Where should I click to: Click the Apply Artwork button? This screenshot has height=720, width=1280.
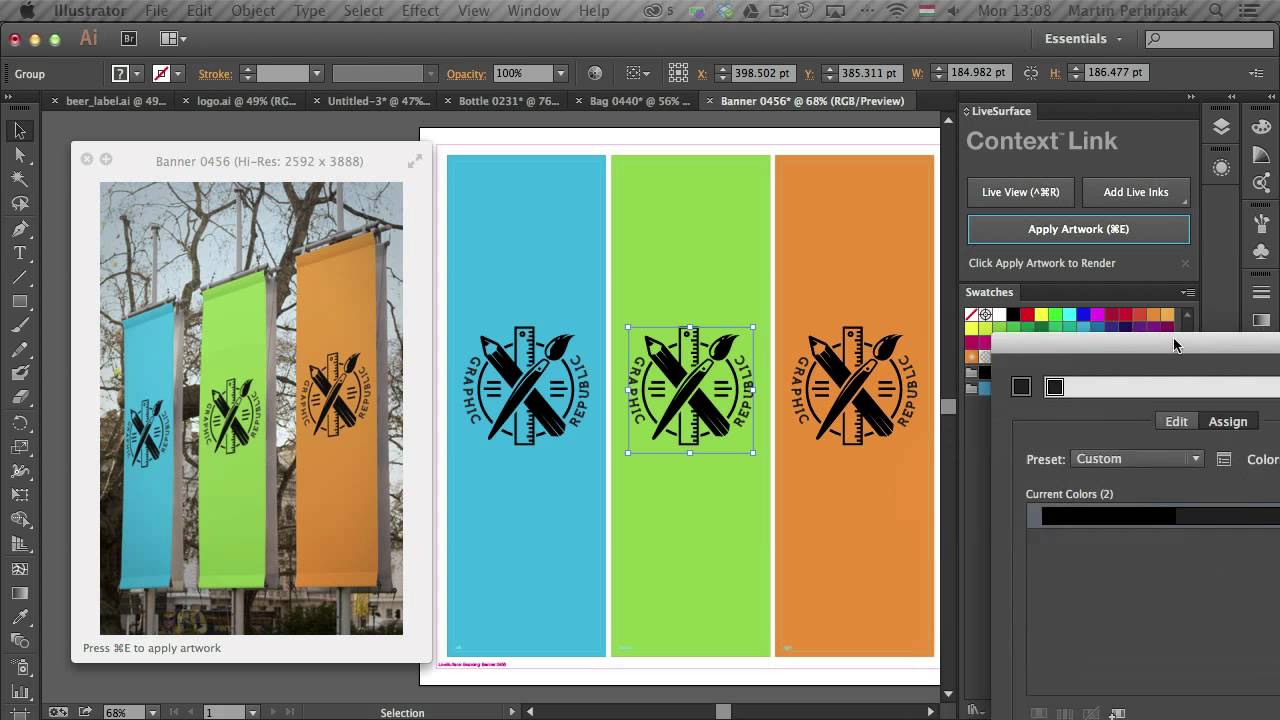(x=1078, y=229)
